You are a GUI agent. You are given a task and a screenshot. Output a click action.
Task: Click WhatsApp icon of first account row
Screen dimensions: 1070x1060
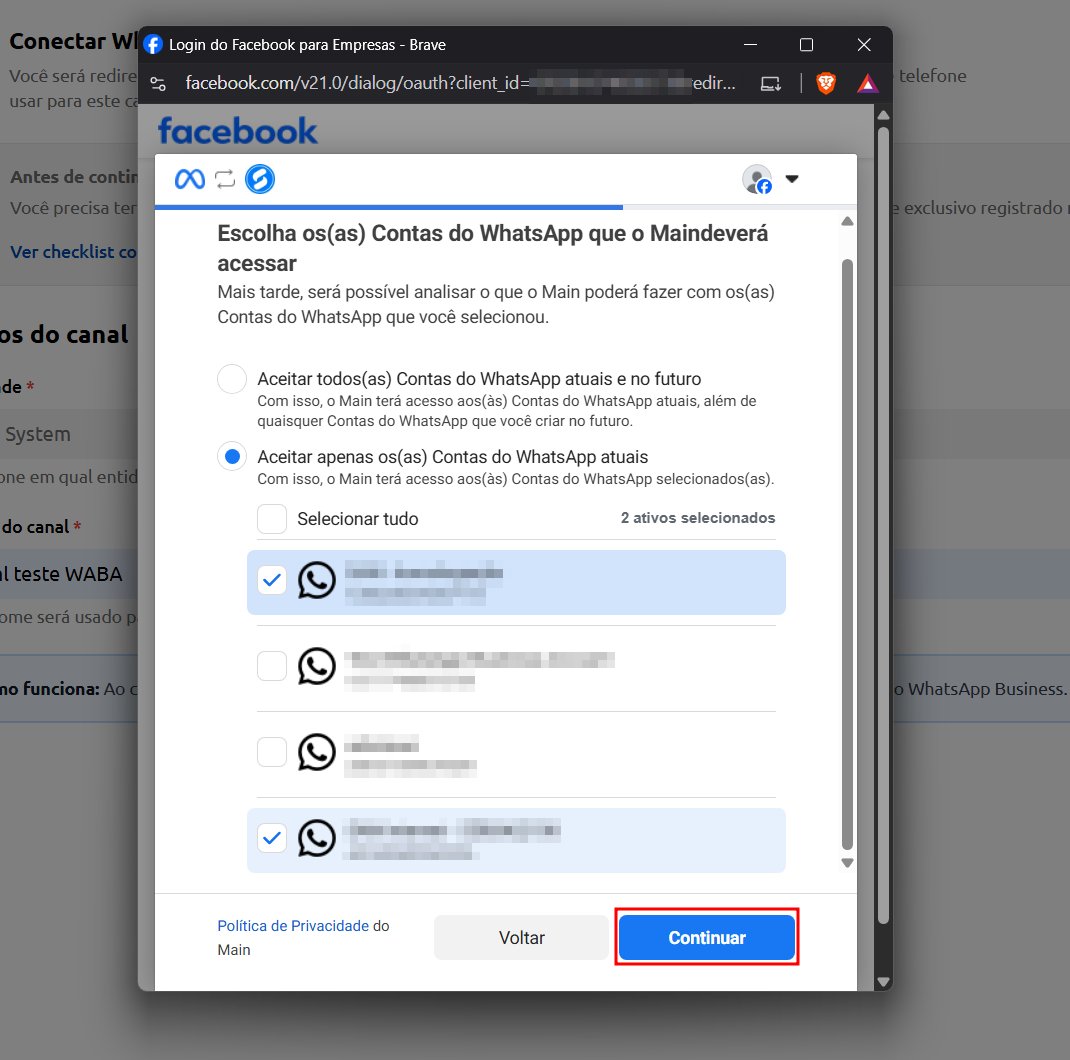(317, 580)
